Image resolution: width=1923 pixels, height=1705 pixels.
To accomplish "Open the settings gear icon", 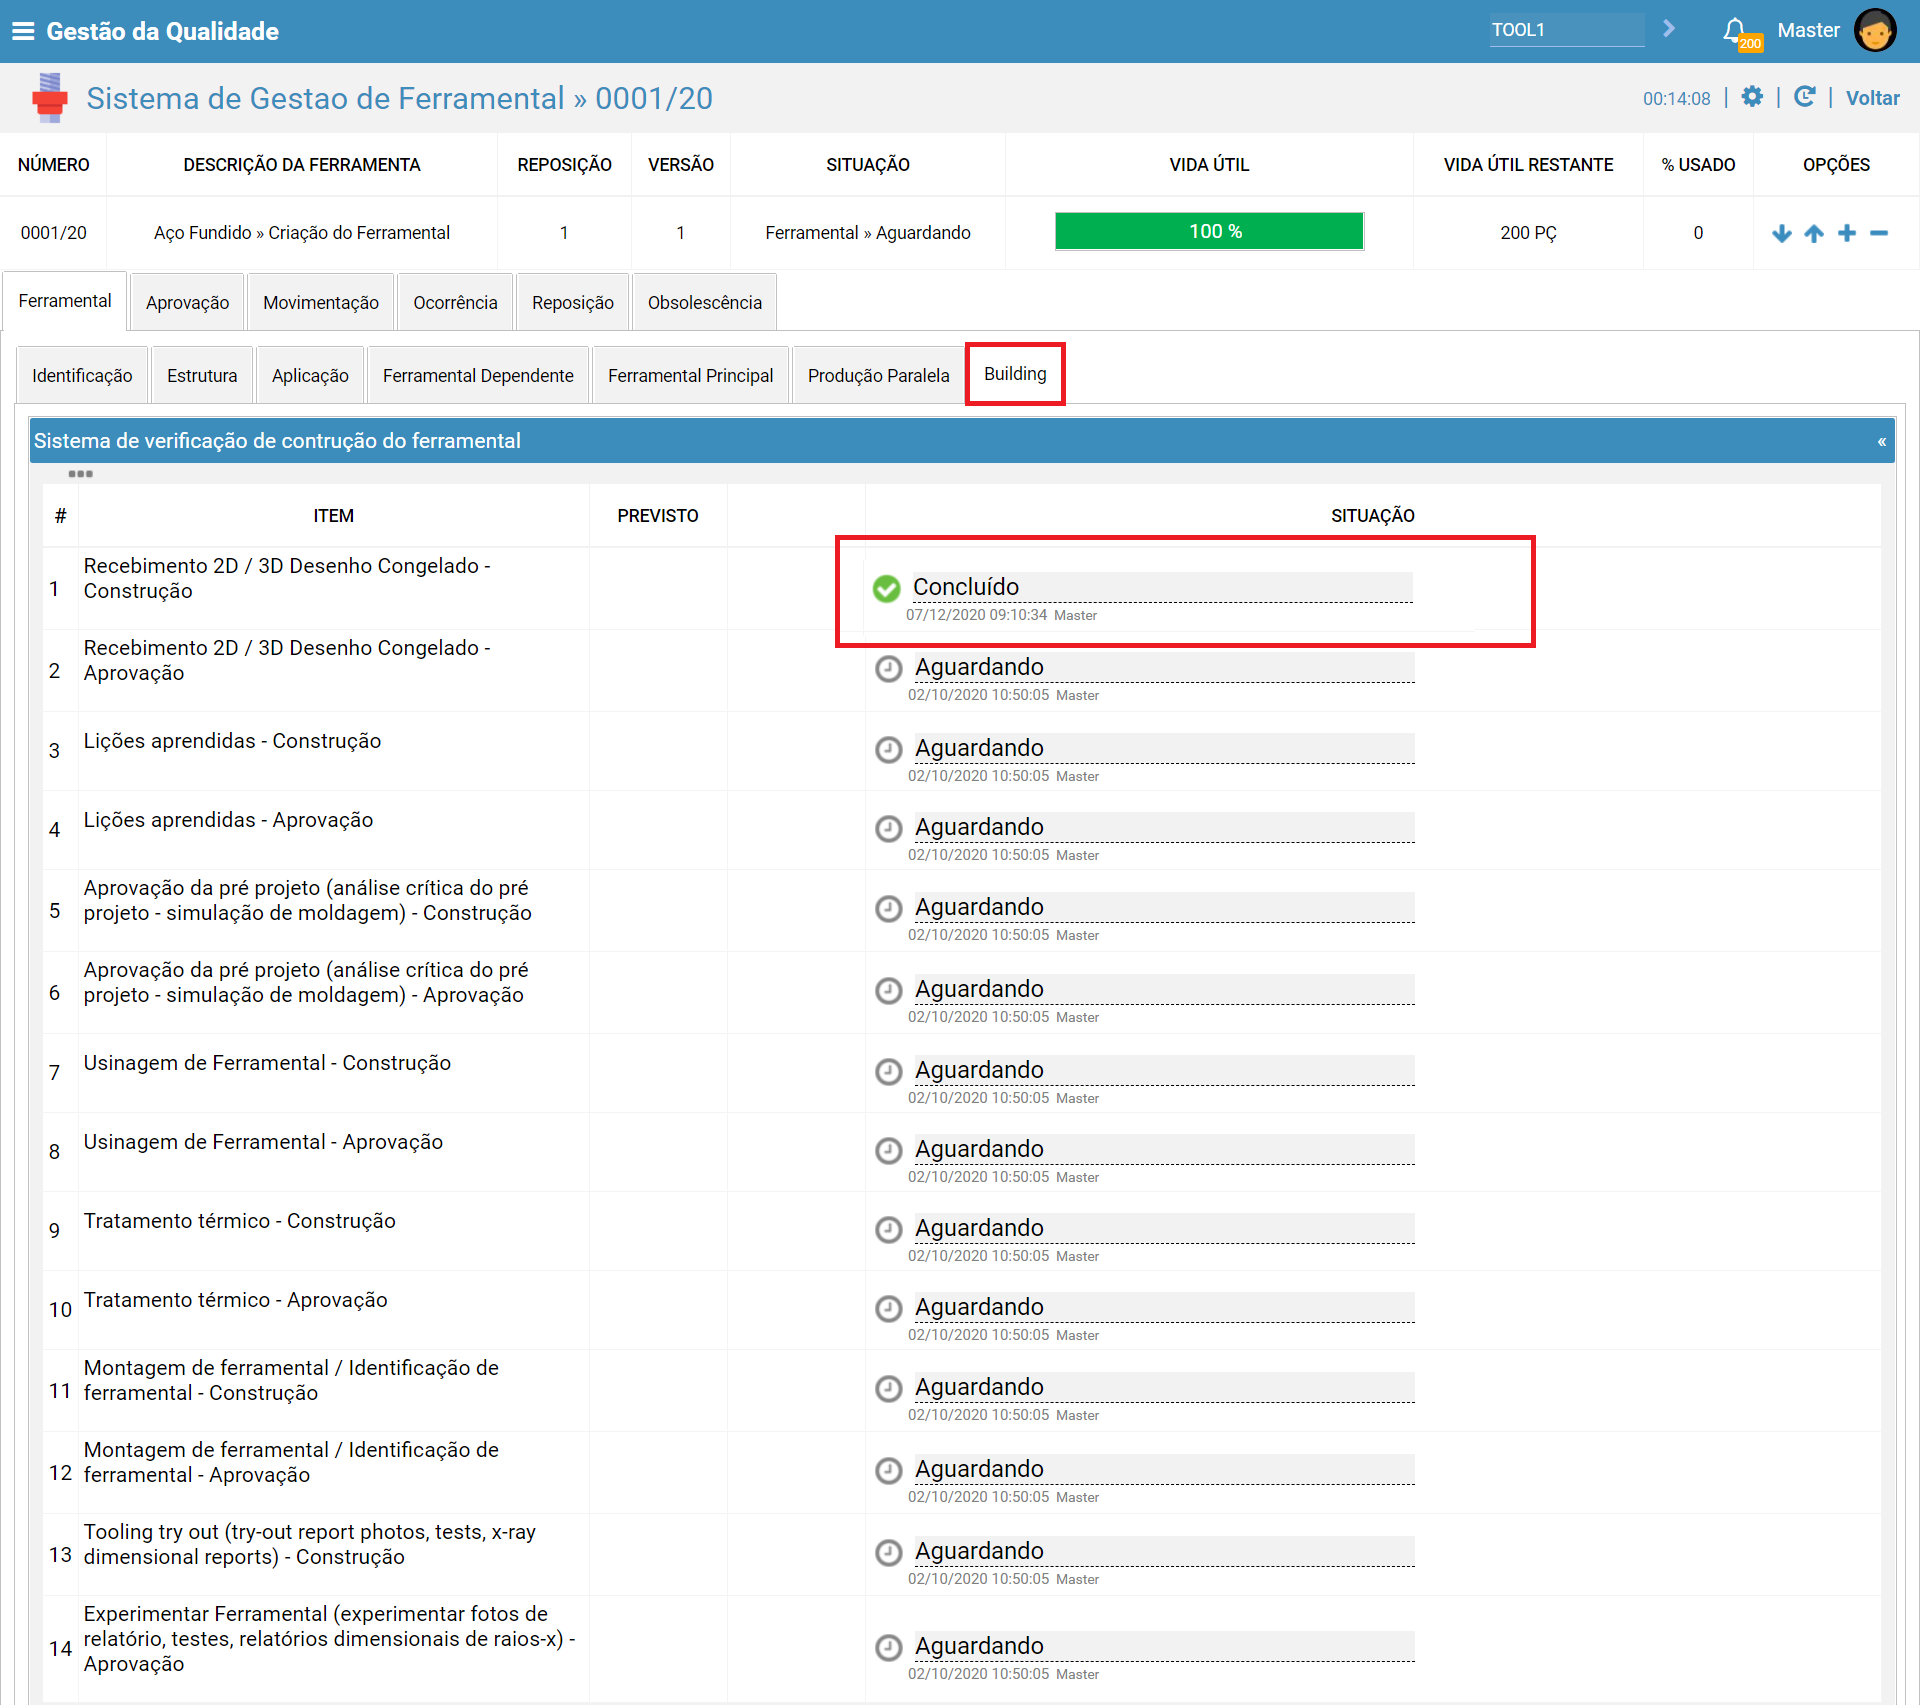I will click(1754, 97).
